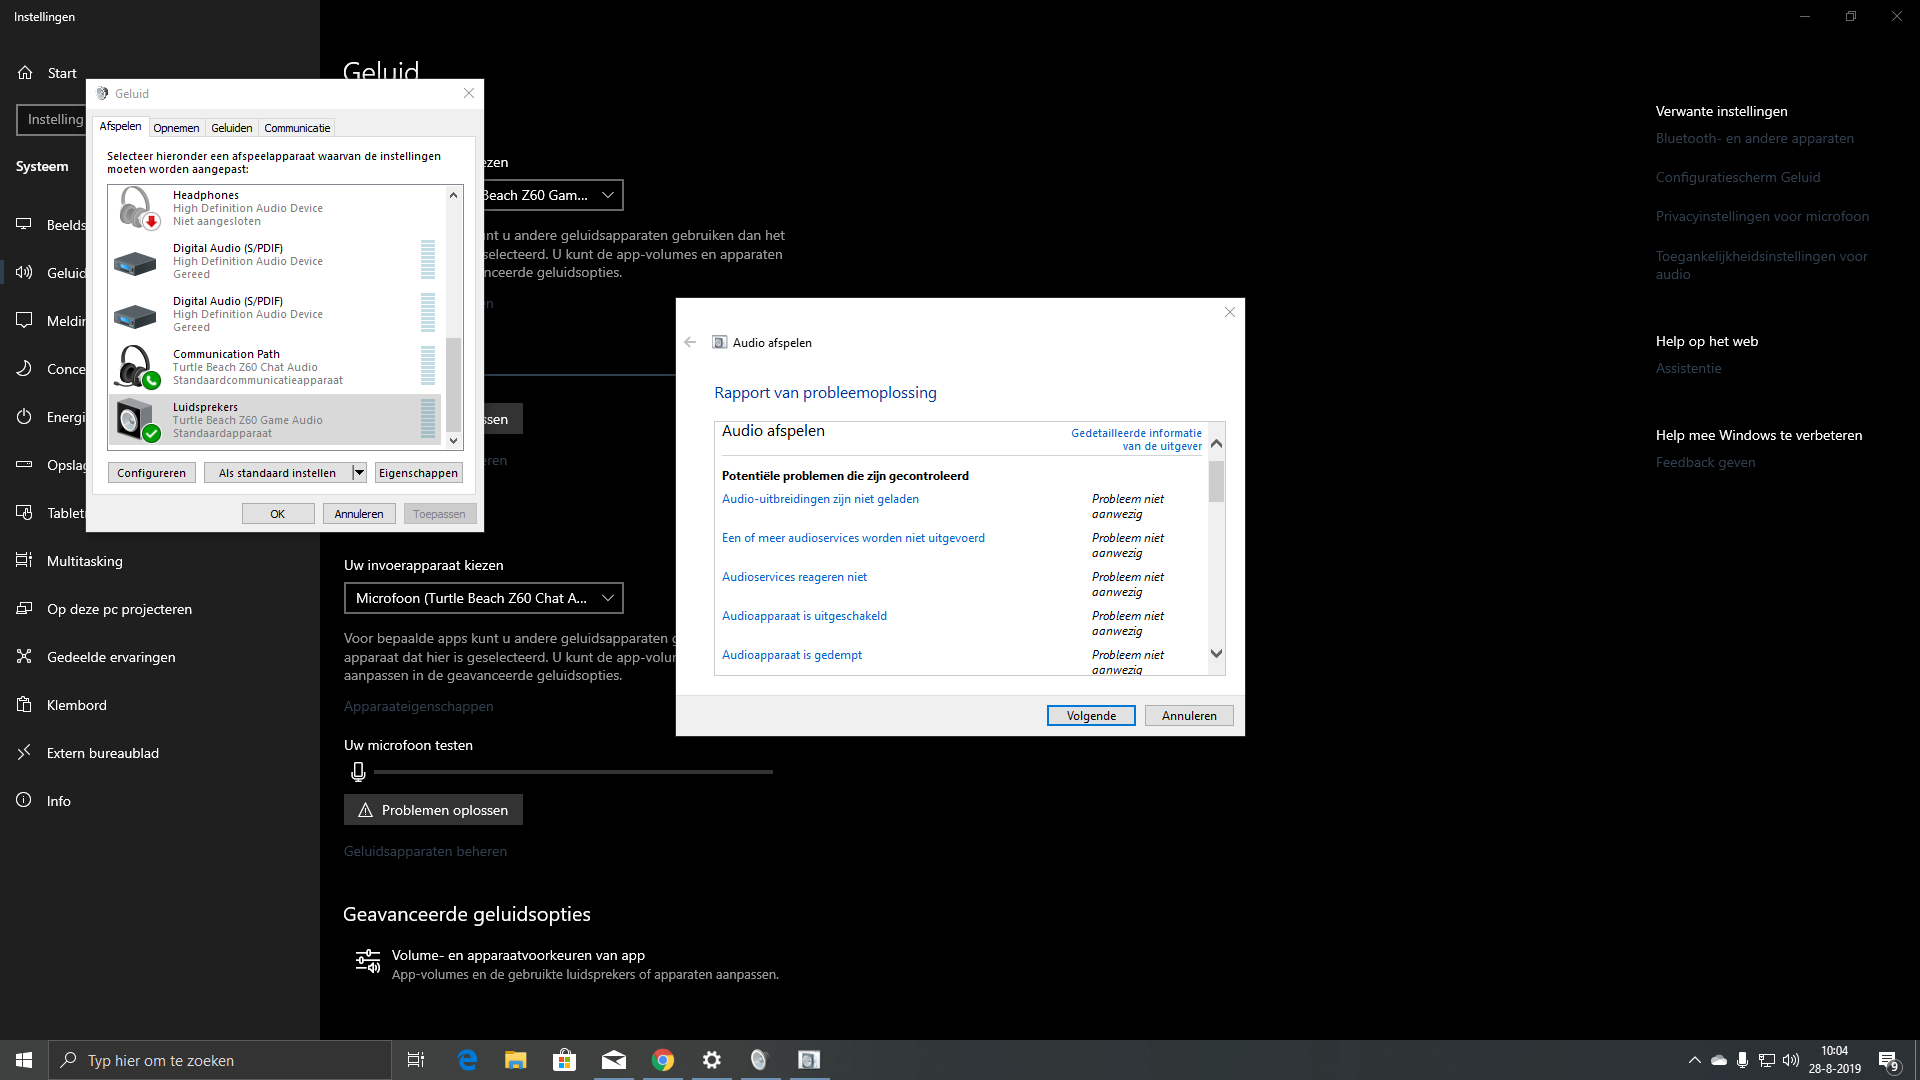Click Annuleren in Audio afspelen troubleshooter
The width and height of the screenshot is (1920, 1080).
[x=1189, y=716]
